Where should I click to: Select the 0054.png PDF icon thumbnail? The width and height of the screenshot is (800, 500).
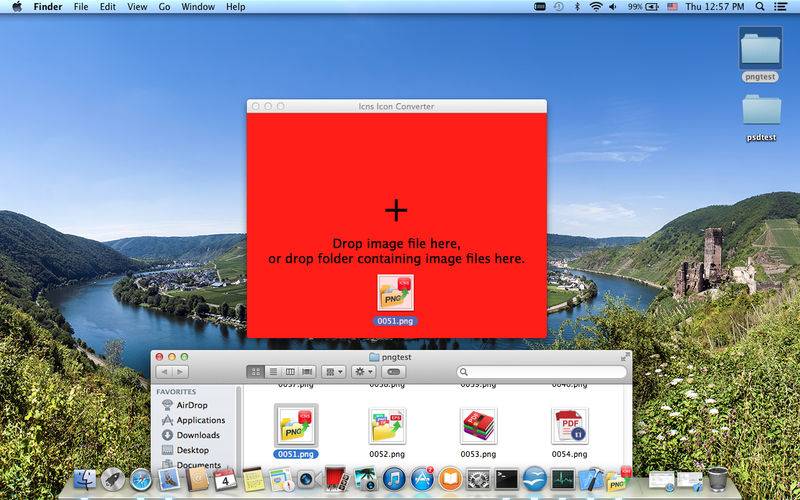point(569,426)
